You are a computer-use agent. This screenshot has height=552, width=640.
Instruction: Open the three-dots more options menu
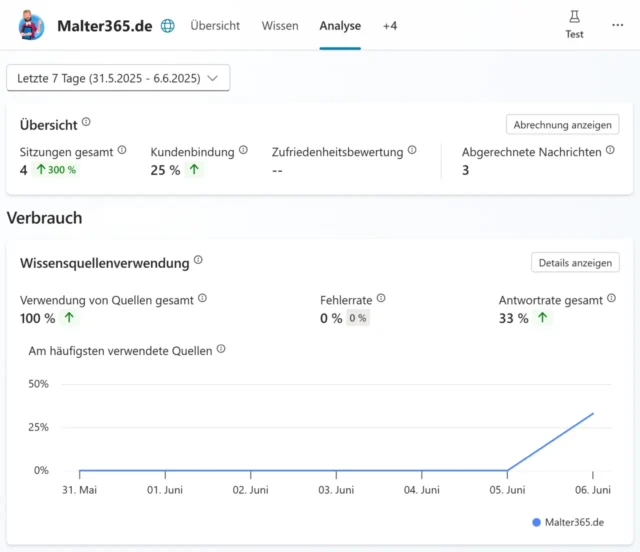pyautogui.click(x=618, y=25)
